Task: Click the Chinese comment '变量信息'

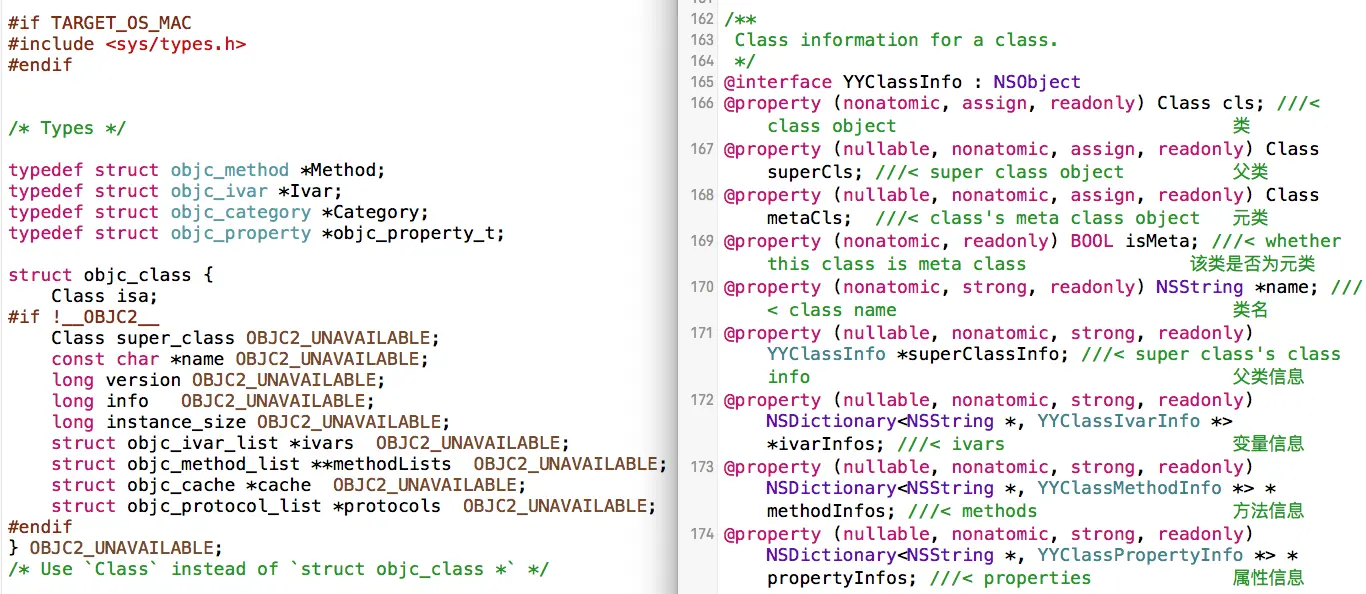Action: click(1269, 444)
